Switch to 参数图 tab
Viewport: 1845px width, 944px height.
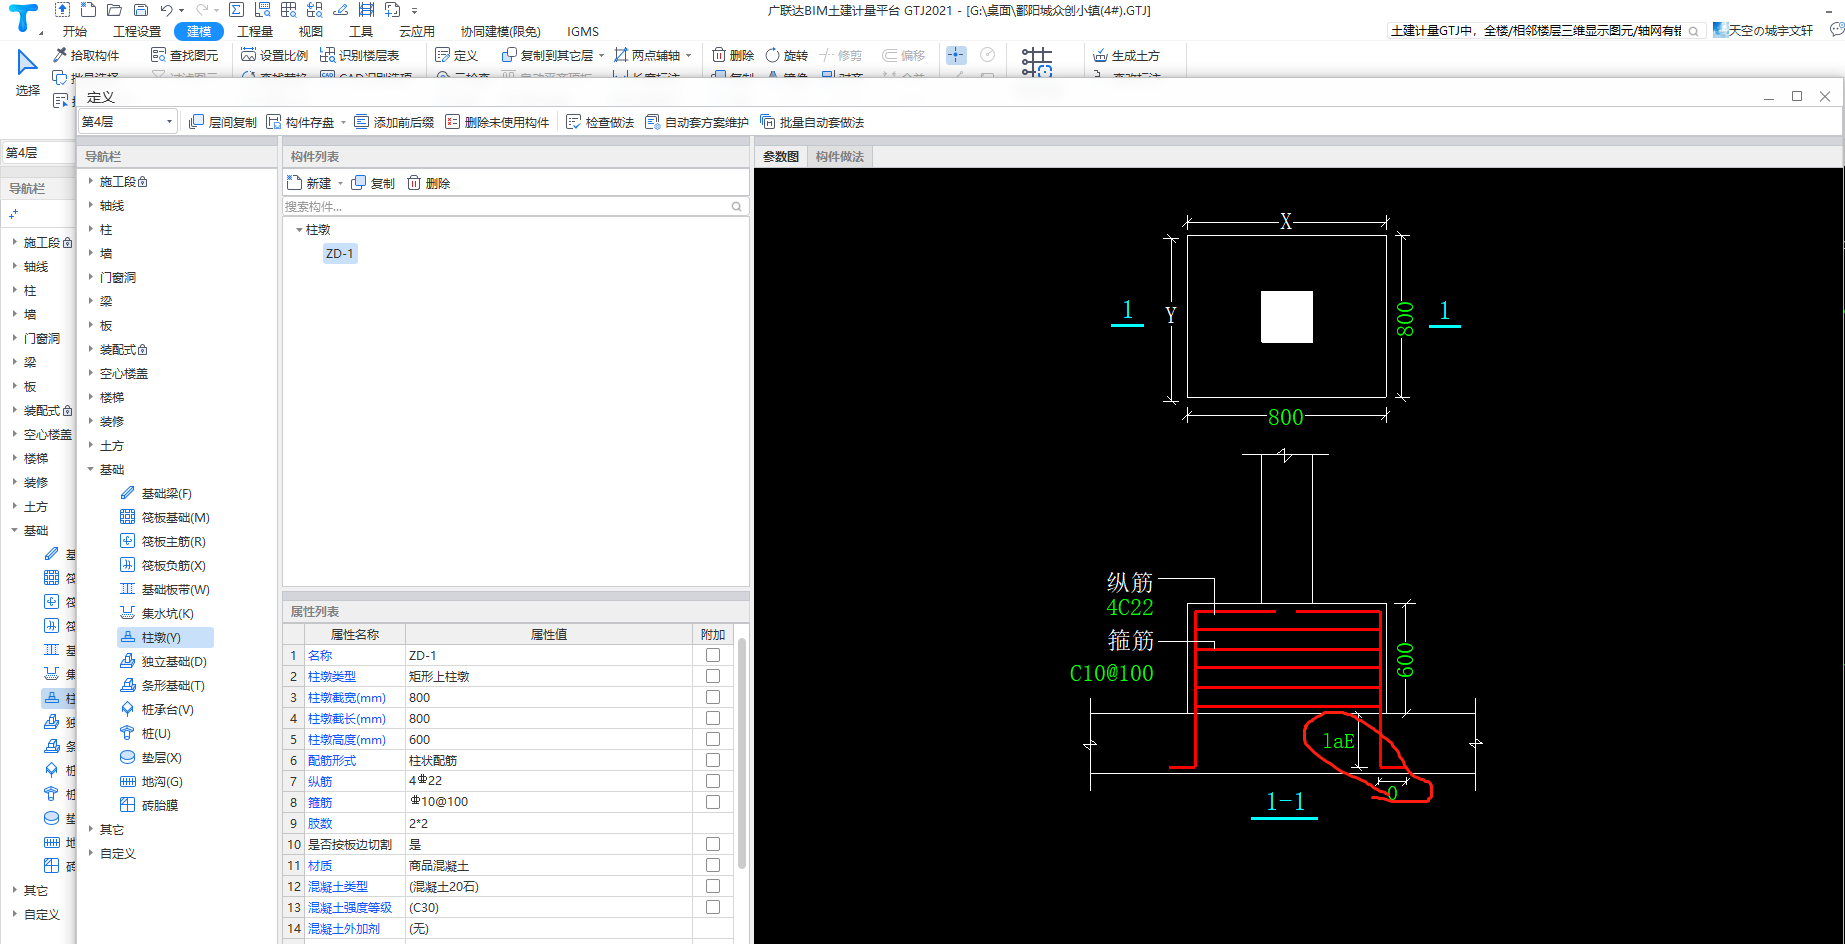pyautogui.click(x=781, y=156)
